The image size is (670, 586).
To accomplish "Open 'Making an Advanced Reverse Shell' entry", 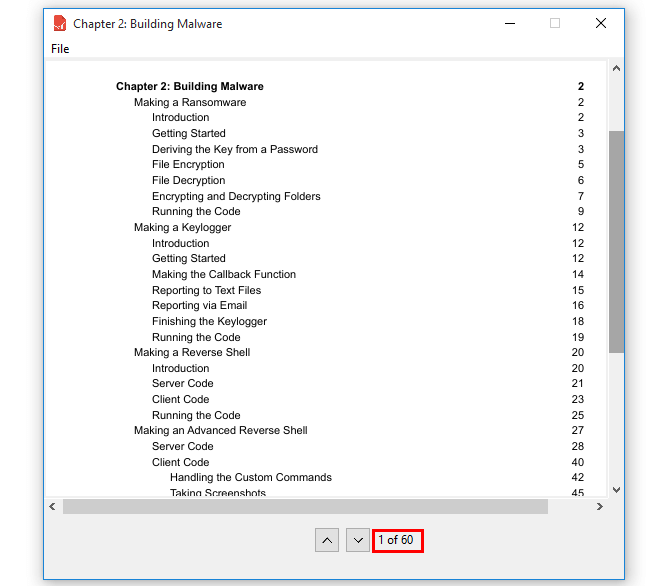I will [221, 431].
